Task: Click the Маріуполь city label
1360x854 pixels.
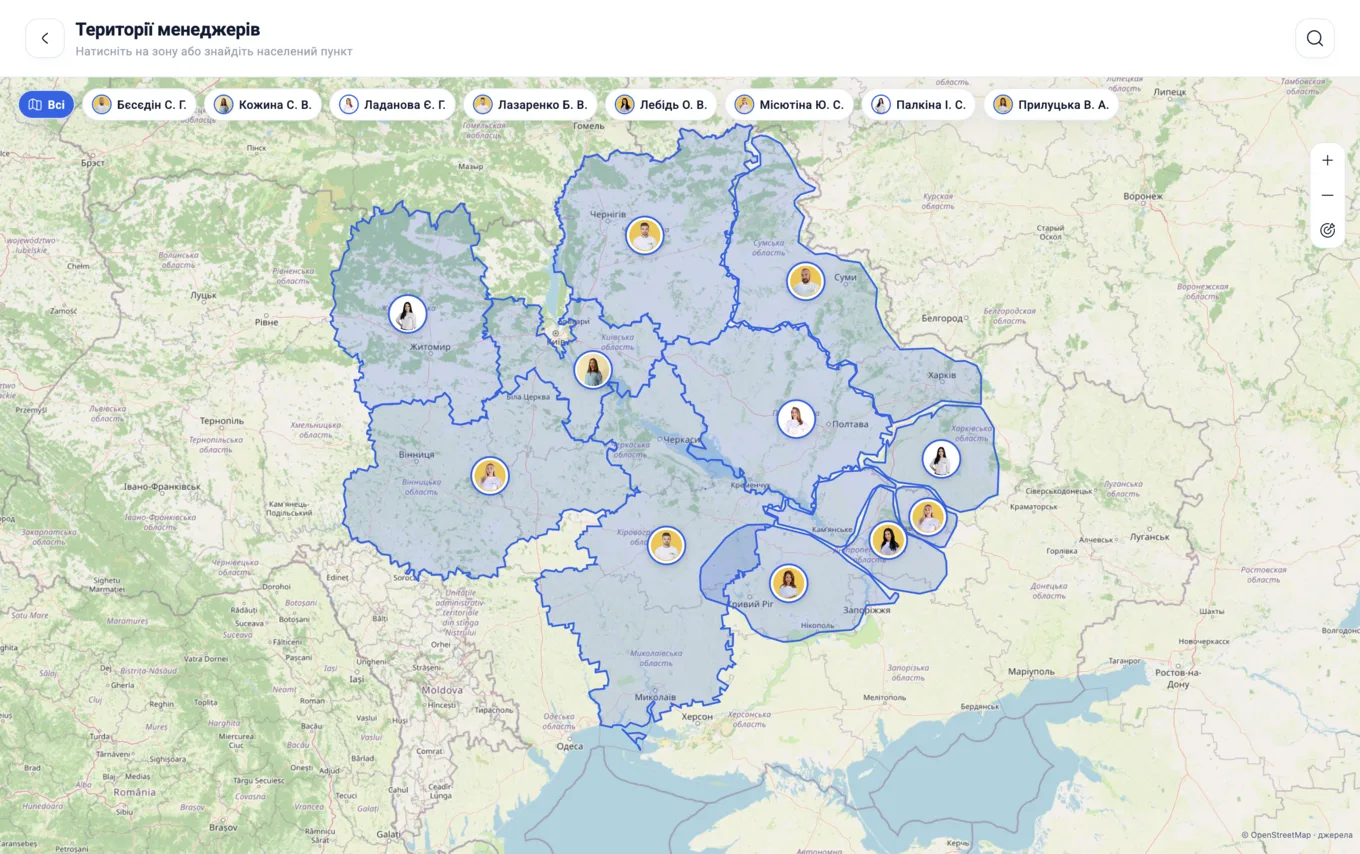Action: [x=1033, y=671]
